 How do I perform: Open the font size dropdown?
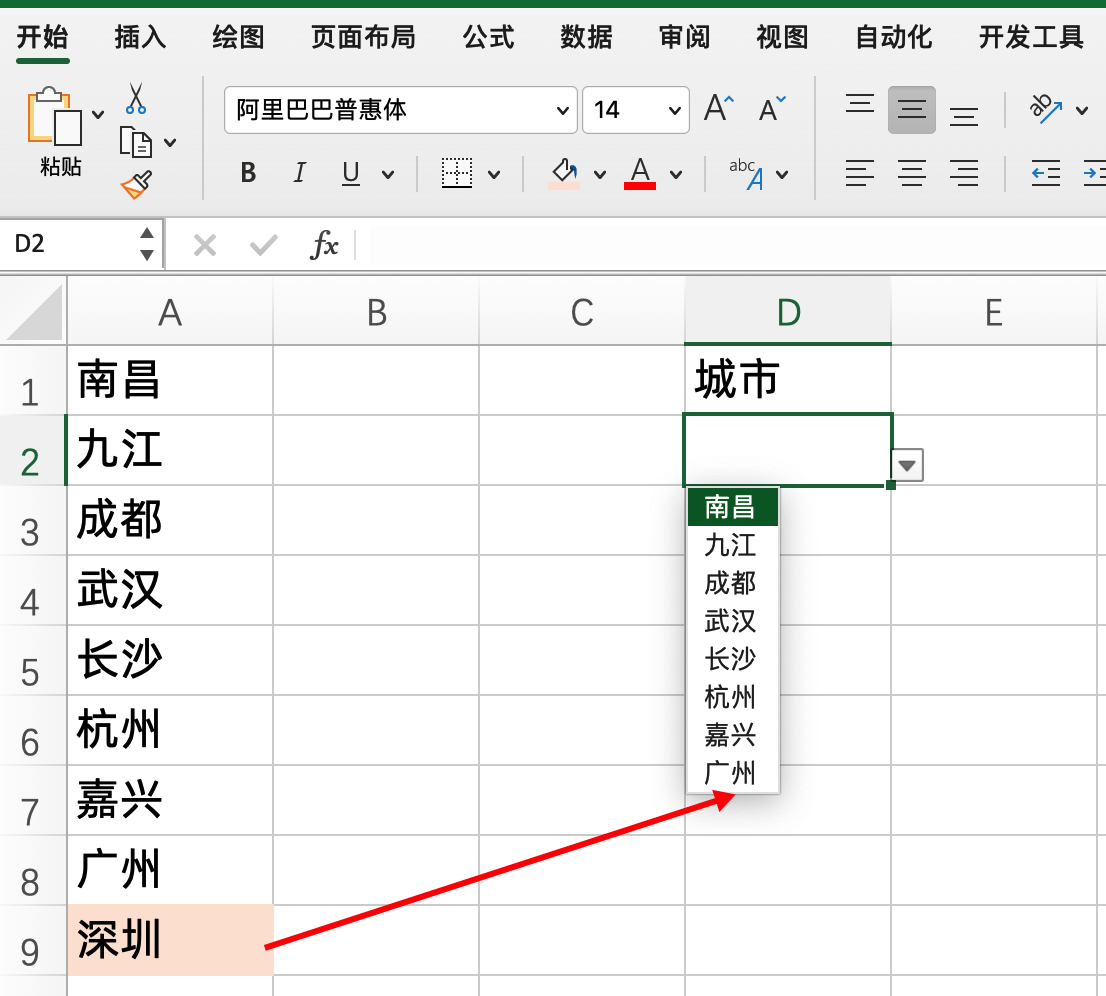coord(676,110)
